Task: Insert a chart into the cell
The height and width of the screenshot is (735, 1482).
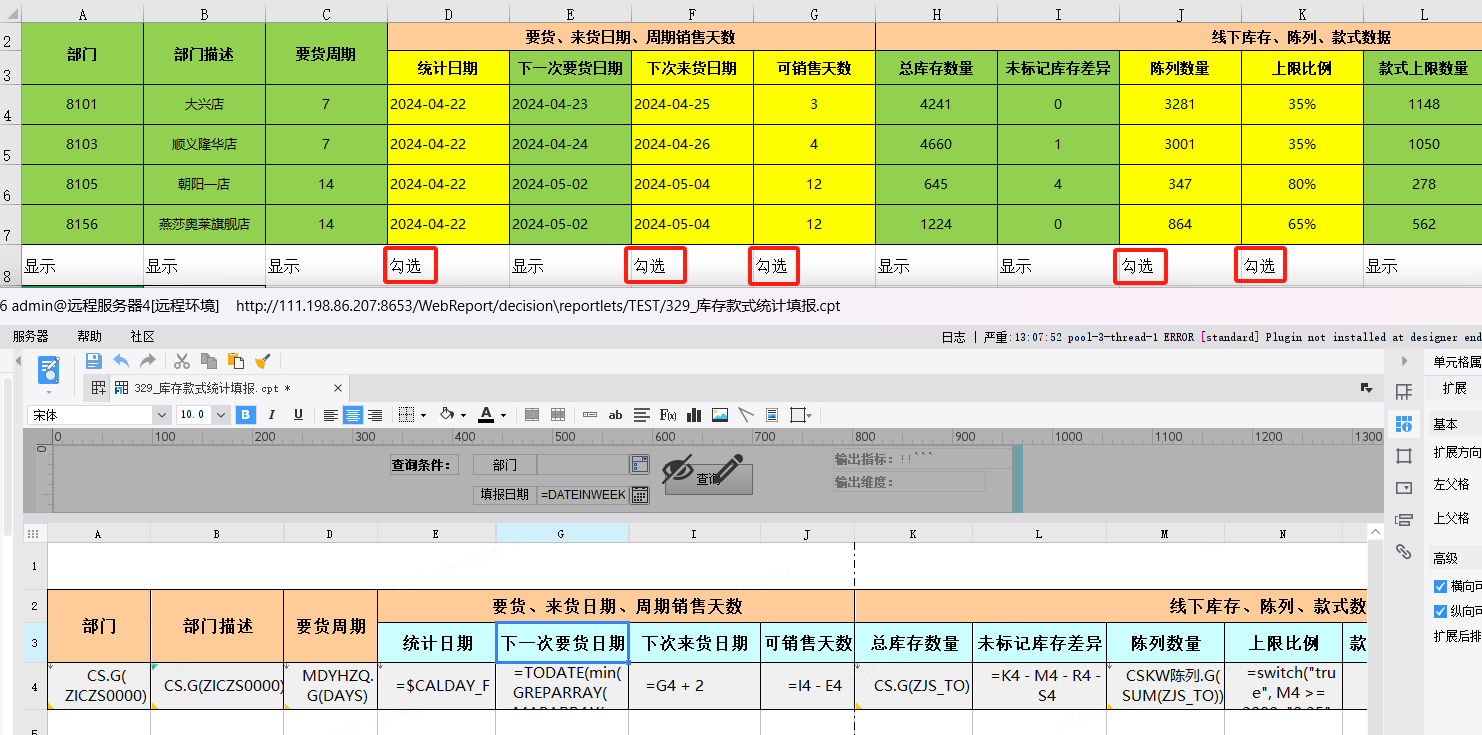Action: click(694, 415)
